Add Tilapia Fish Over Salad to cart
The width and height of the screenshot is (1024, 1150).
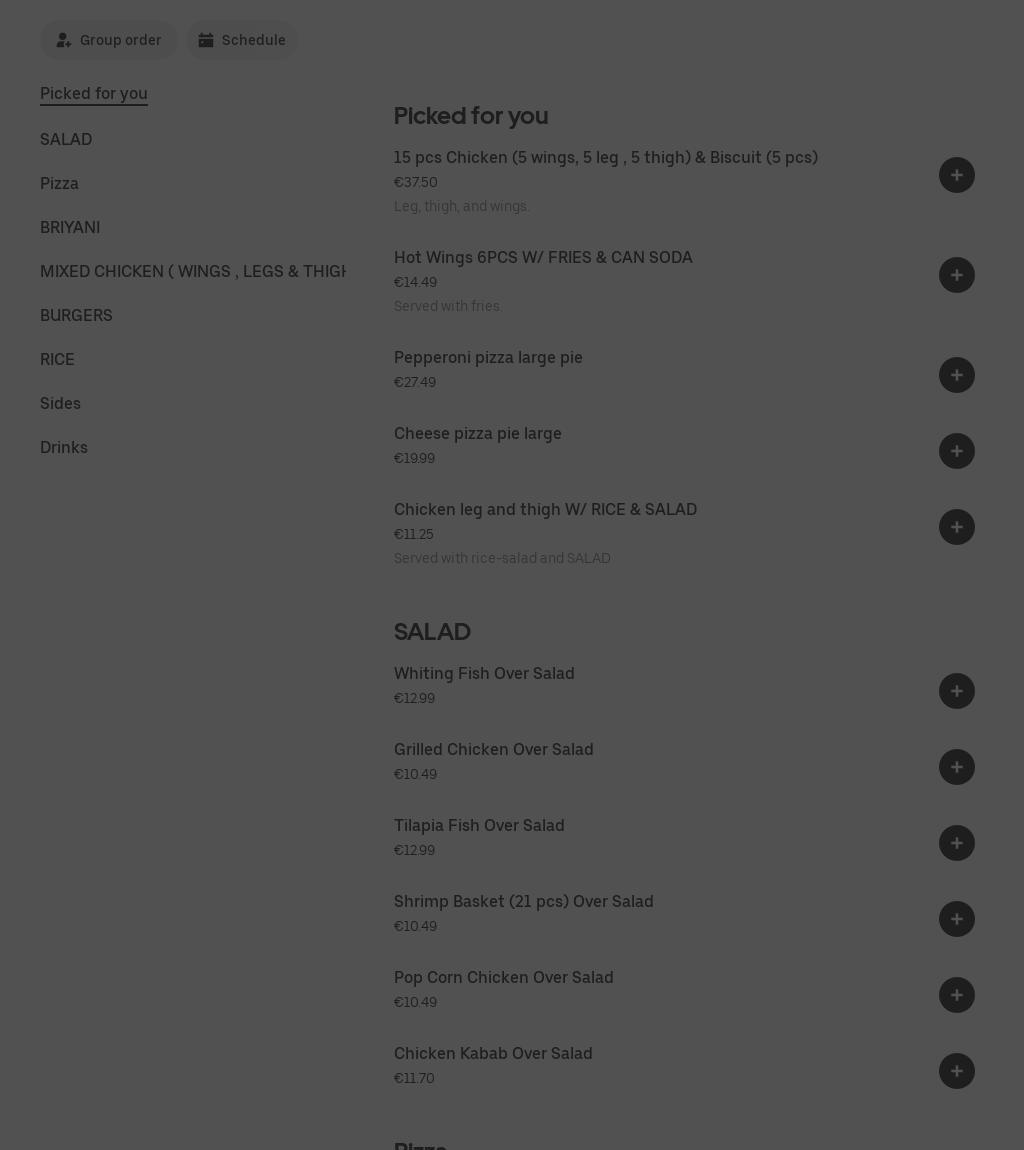click(x=956, y=843)
